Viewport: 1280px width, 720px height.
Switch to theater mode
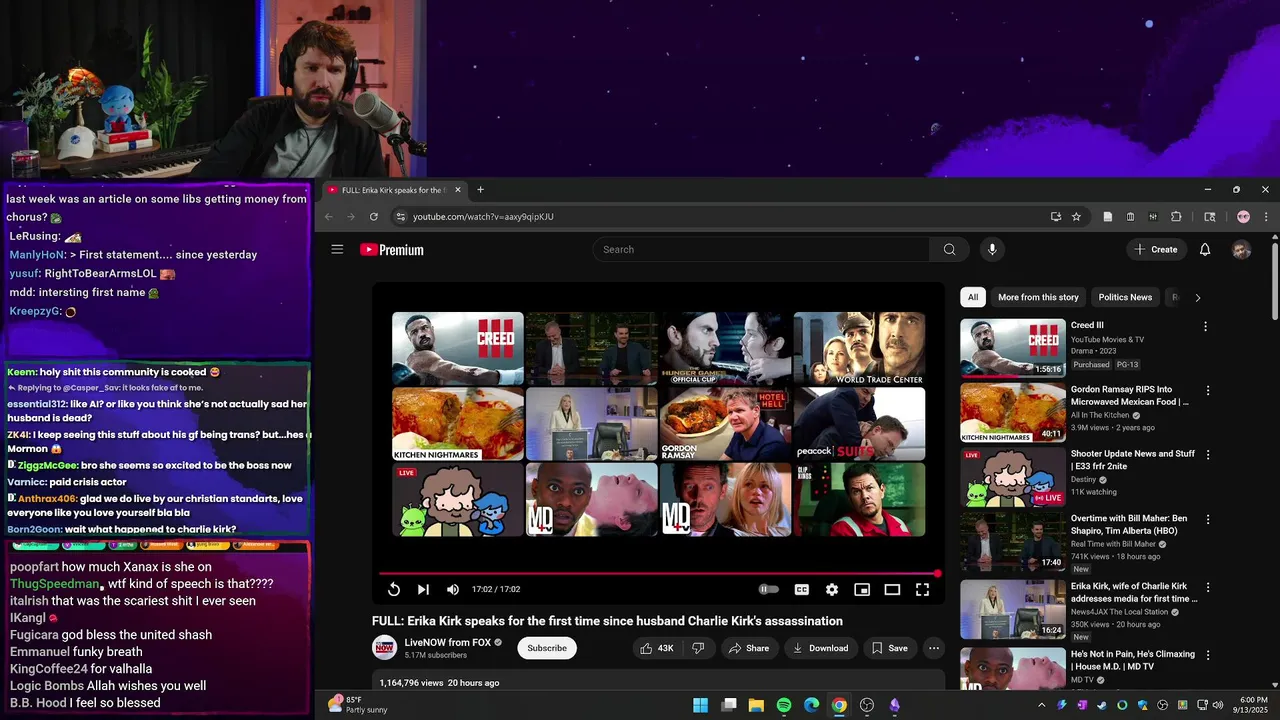[892, 590]
